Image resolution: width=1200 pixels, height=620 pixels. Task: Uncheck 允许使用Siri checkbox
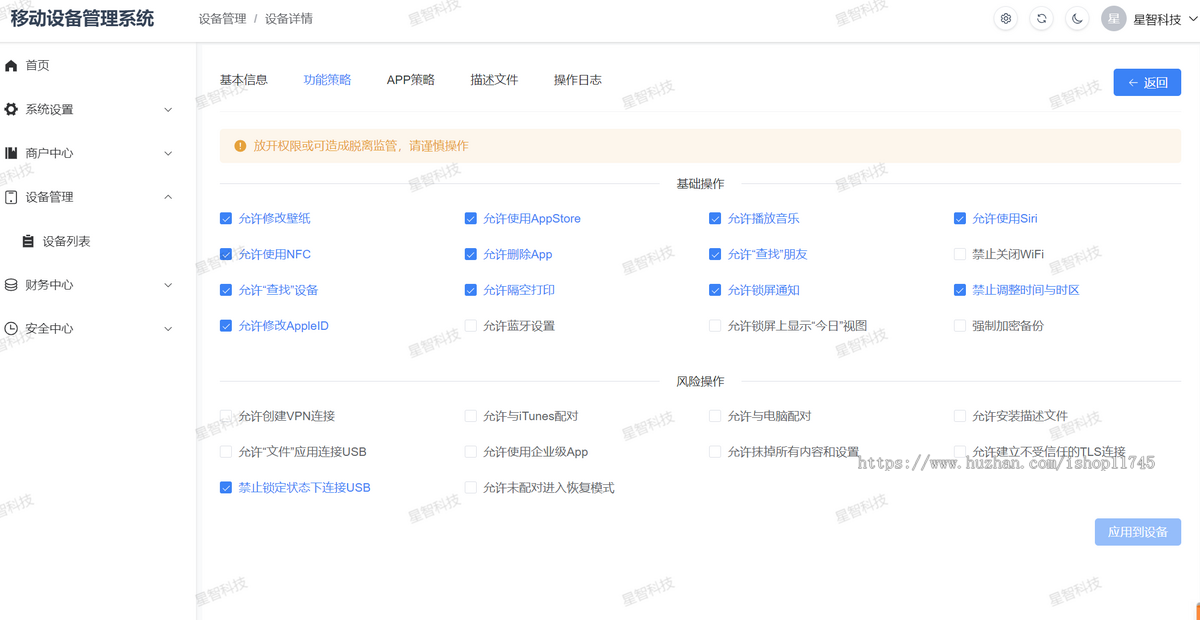tap(960, 218)
